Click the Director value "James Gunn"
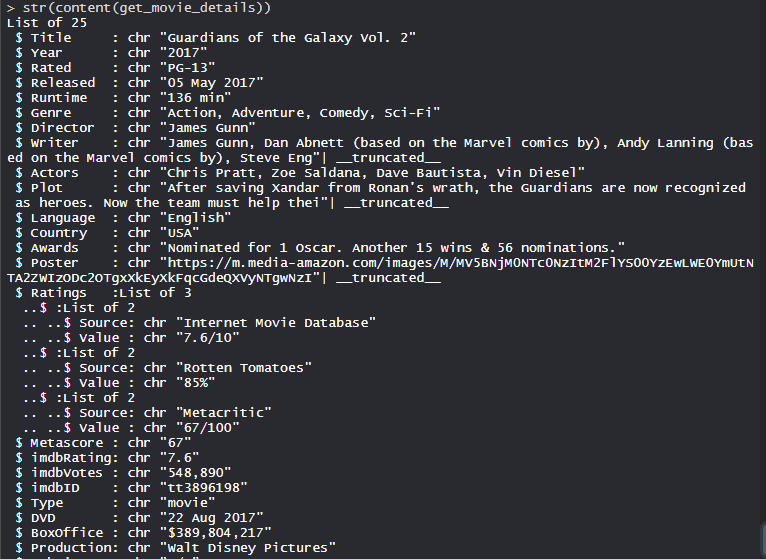766x559 pixels. tap(207, 128)
